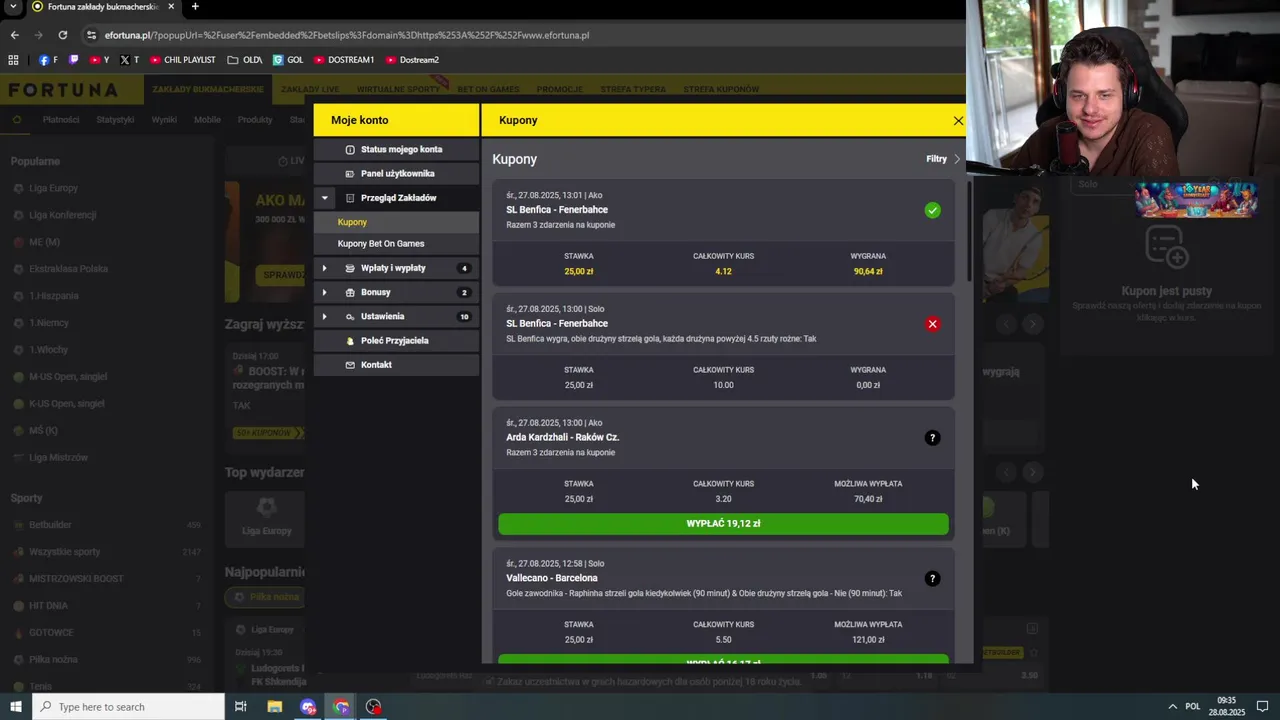Screen dimensions: 1280x720
Task: Open the GOL bookmark
Action: pyautogui.click(x=288, y=60)
